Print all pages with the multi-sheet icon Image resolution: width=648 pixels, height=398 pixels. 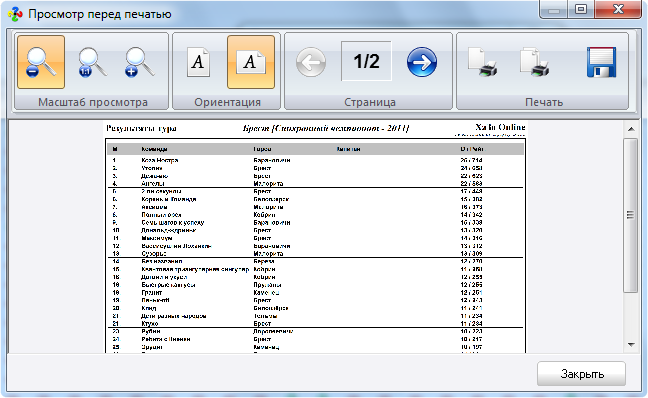pos(535,62)
